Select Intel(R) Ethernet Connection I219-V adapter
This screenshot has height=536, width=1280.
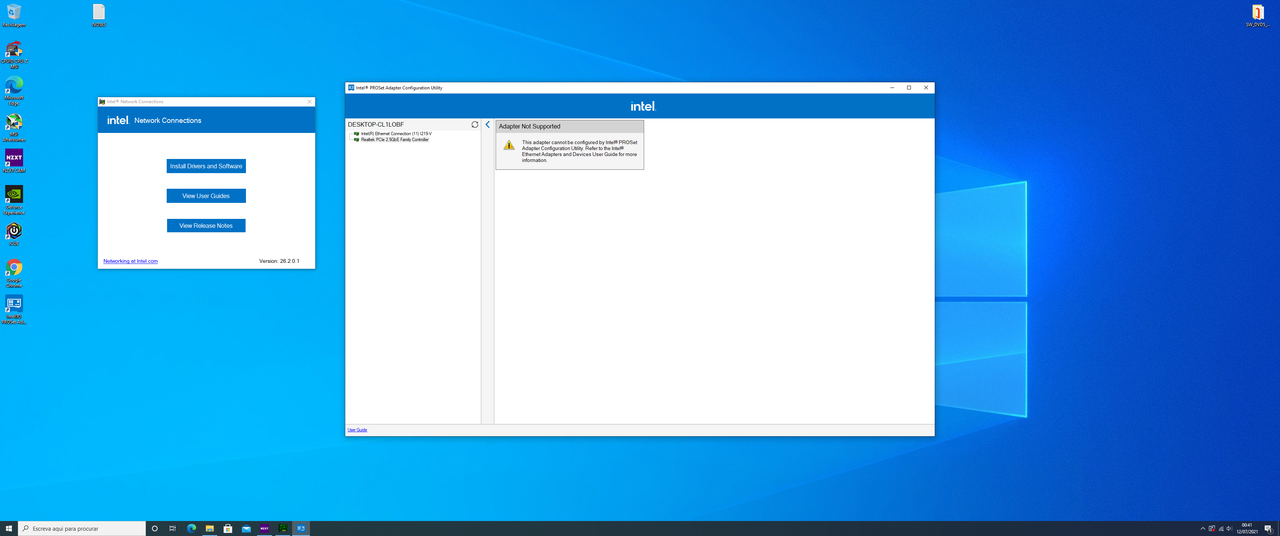coord(396,133)
